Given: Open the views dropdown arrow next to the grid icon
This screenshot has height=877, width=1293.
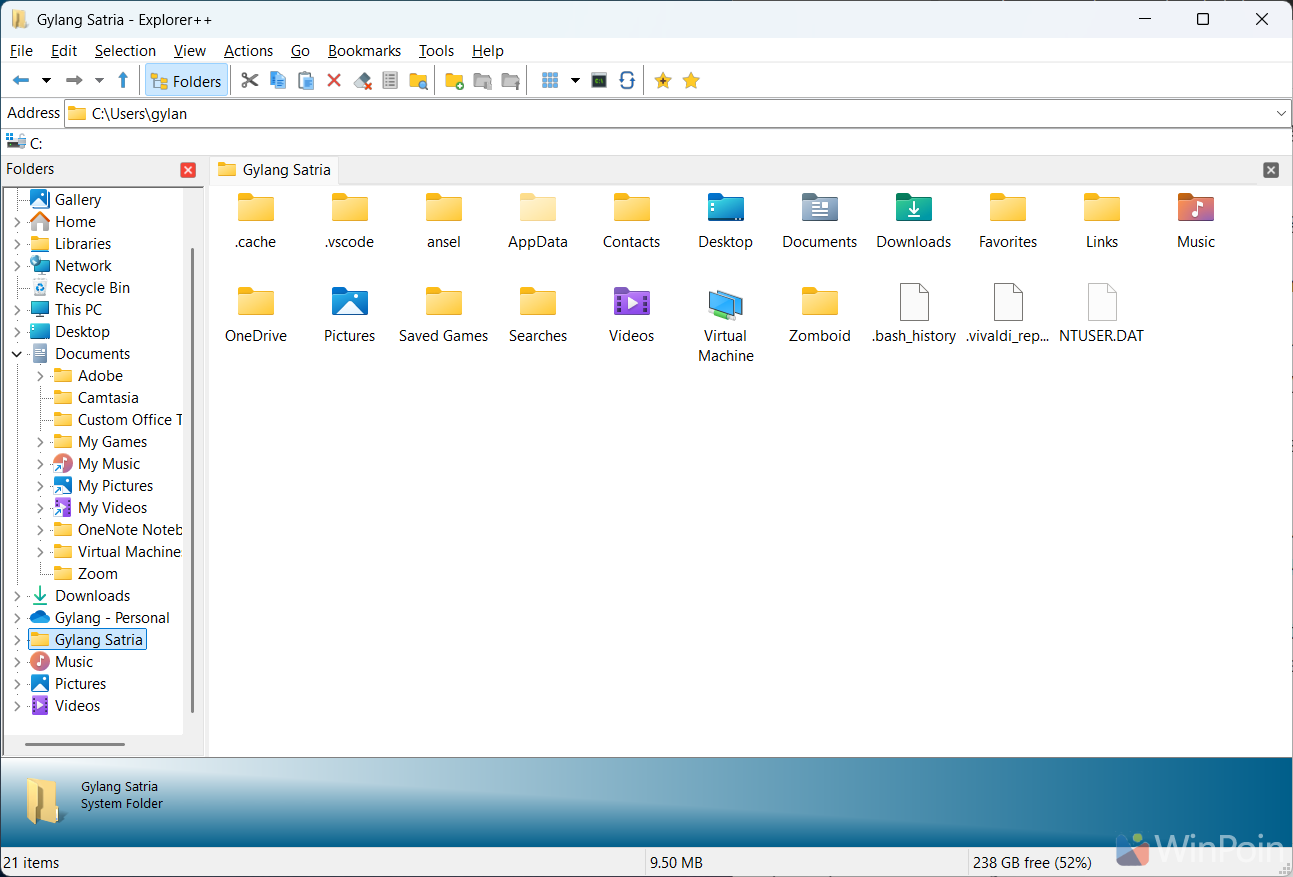Looking at the screenshot, I should pyautogui.click(x=576, y=80).
